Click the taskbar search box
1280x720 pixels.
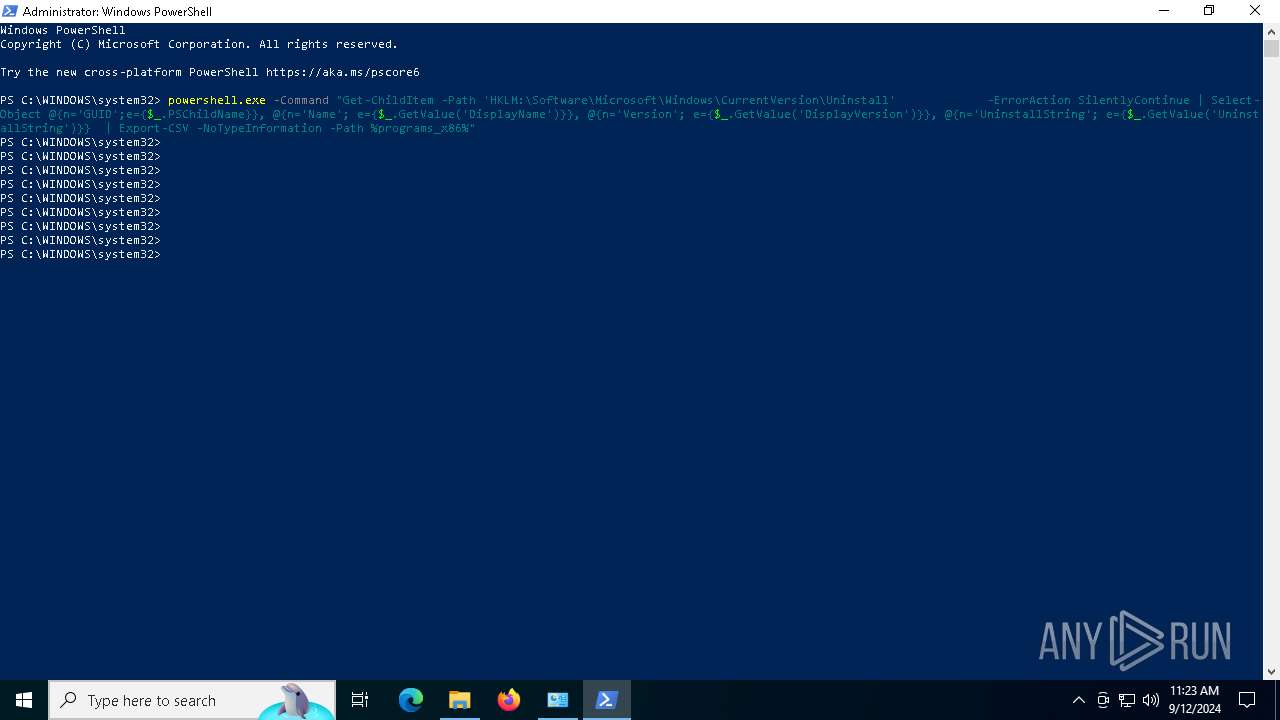pyautogui.click(x=192, y=700)
